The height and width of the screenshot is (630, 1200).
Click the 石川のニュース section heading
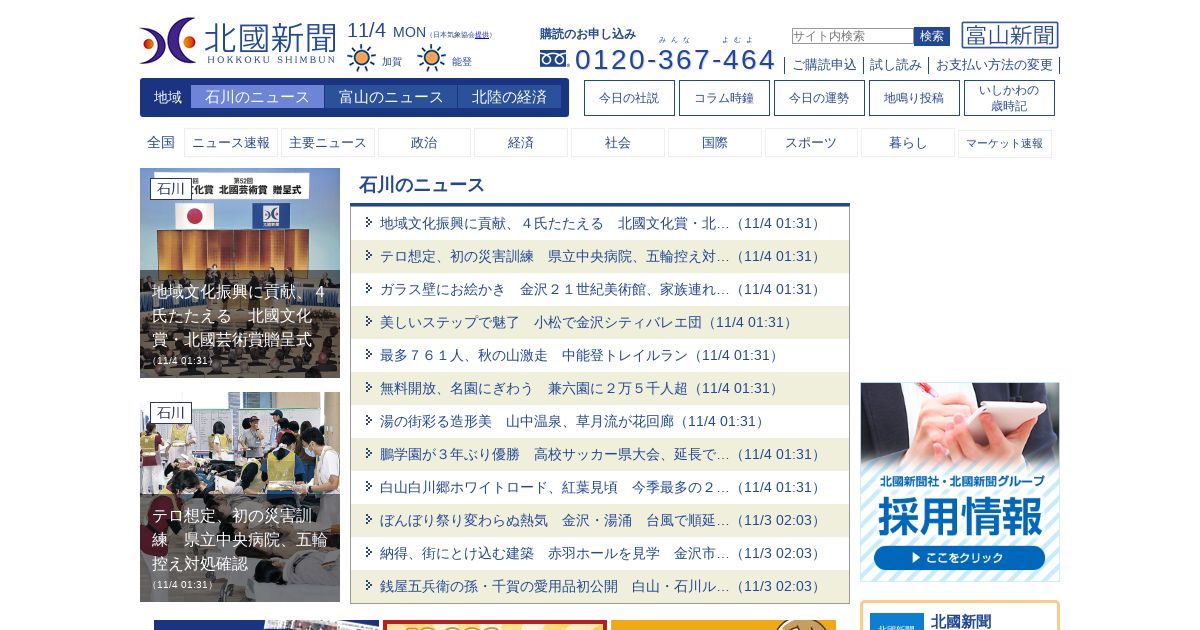[x=422, y=185]
